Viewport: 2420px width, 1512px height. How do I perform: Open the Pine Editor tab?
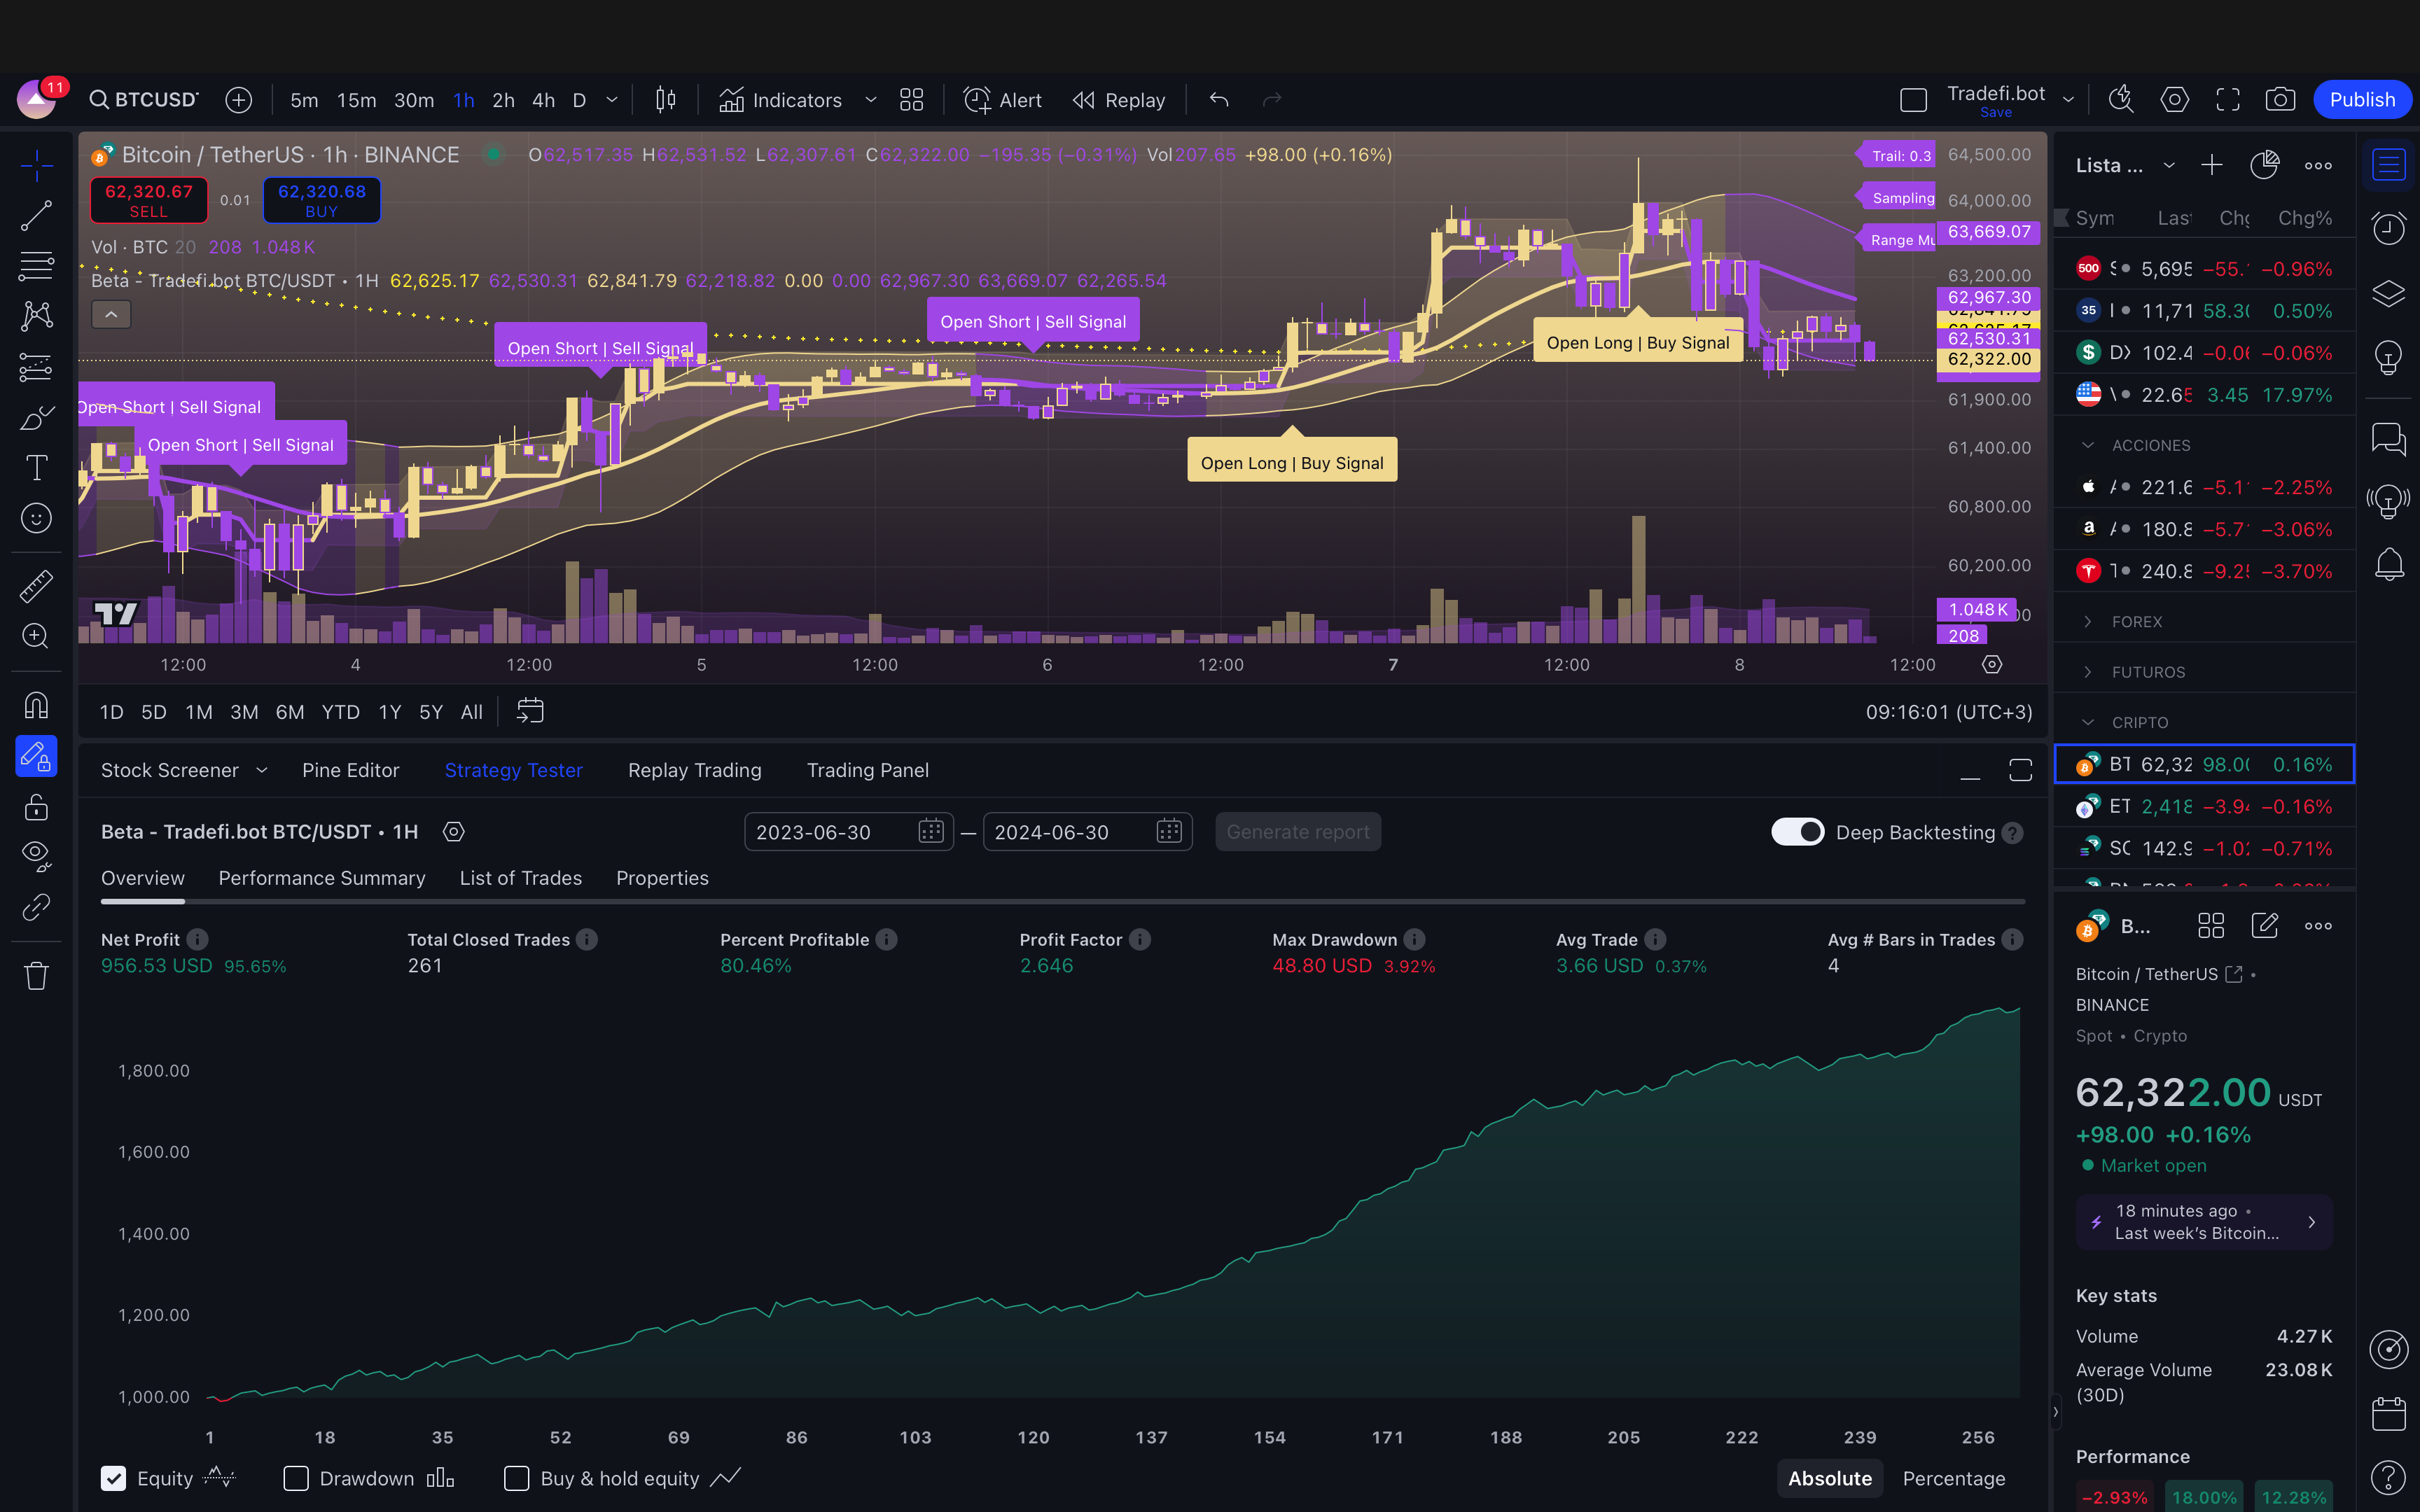pyautogui.click(x=350, y=770)
